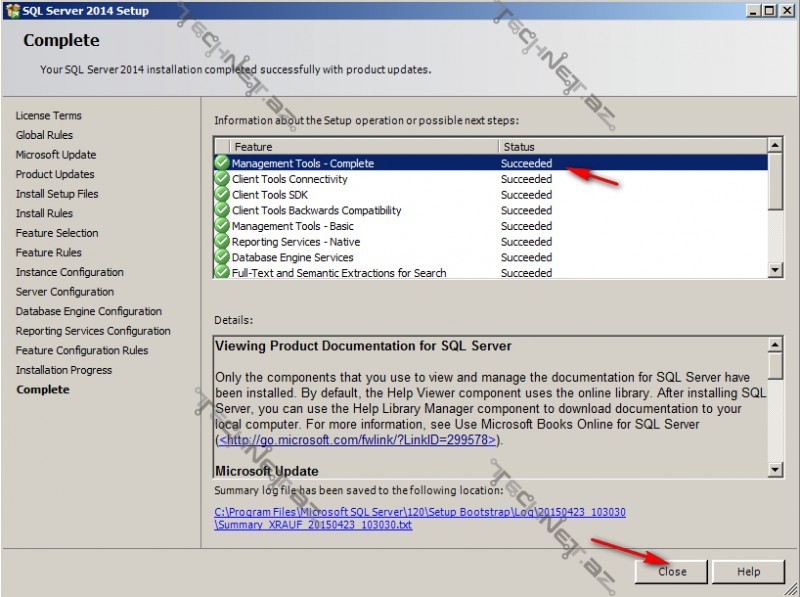Click green checkmark beside Client Tools Backwards Compatibility
Screen dimensions: 800x597
coord(222,211)
